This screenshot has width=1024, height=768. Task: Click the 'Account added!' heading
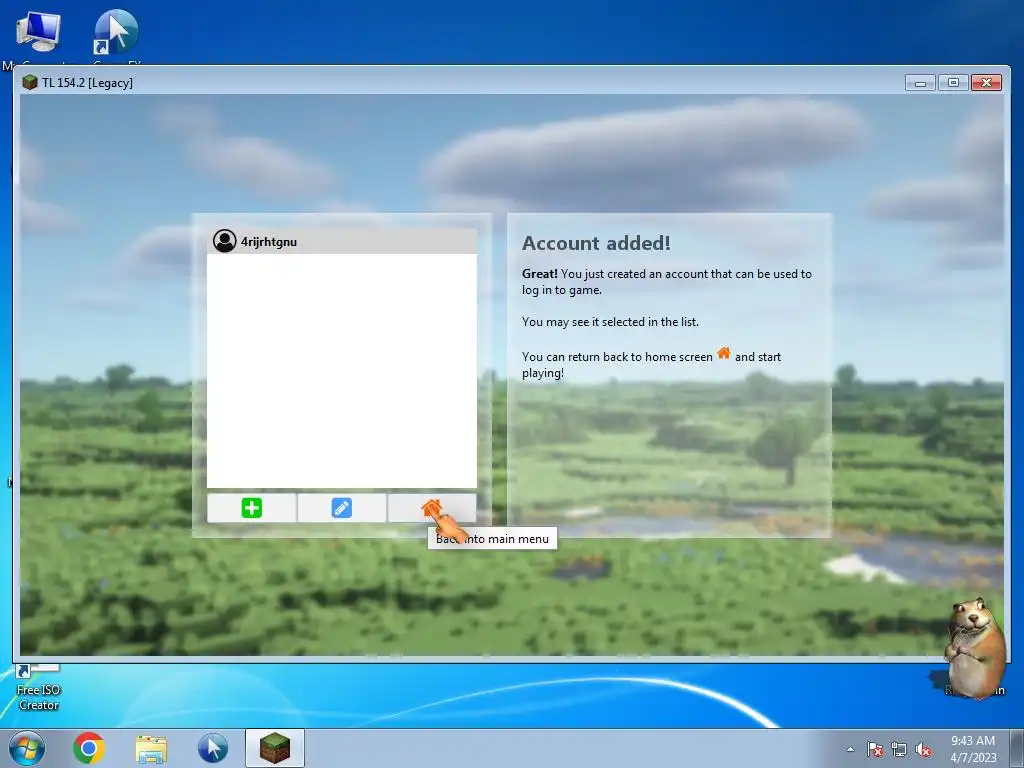tap(596, 243)
